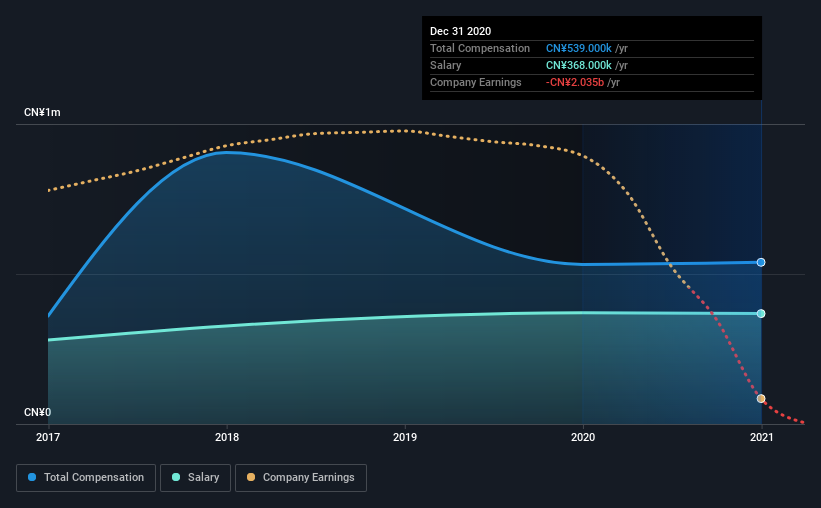Click the 2021 x-axis label
Screen dimensions: 821x508
[761, 437]
